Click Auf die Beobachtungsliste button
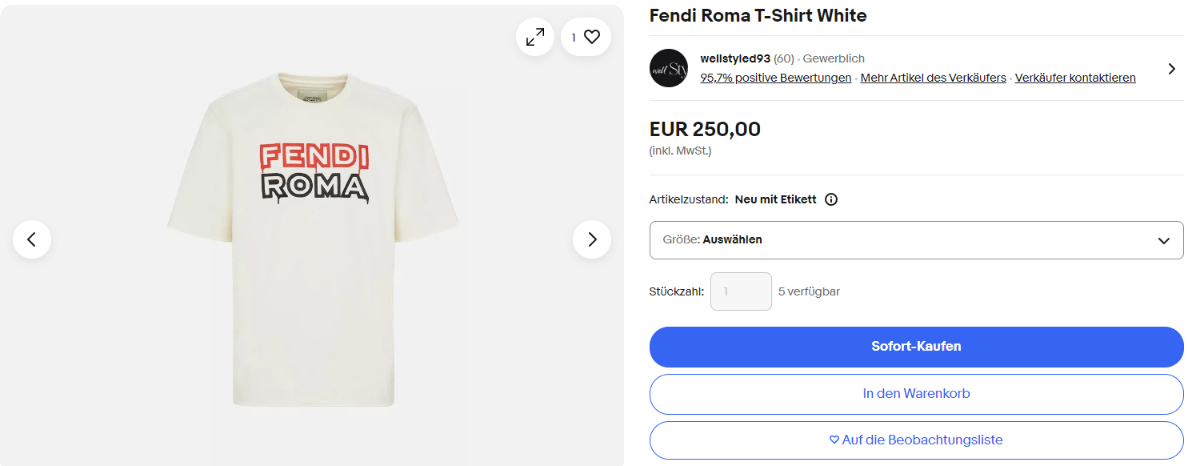Viewport: 1200px width, 466px height. (916, 440)
